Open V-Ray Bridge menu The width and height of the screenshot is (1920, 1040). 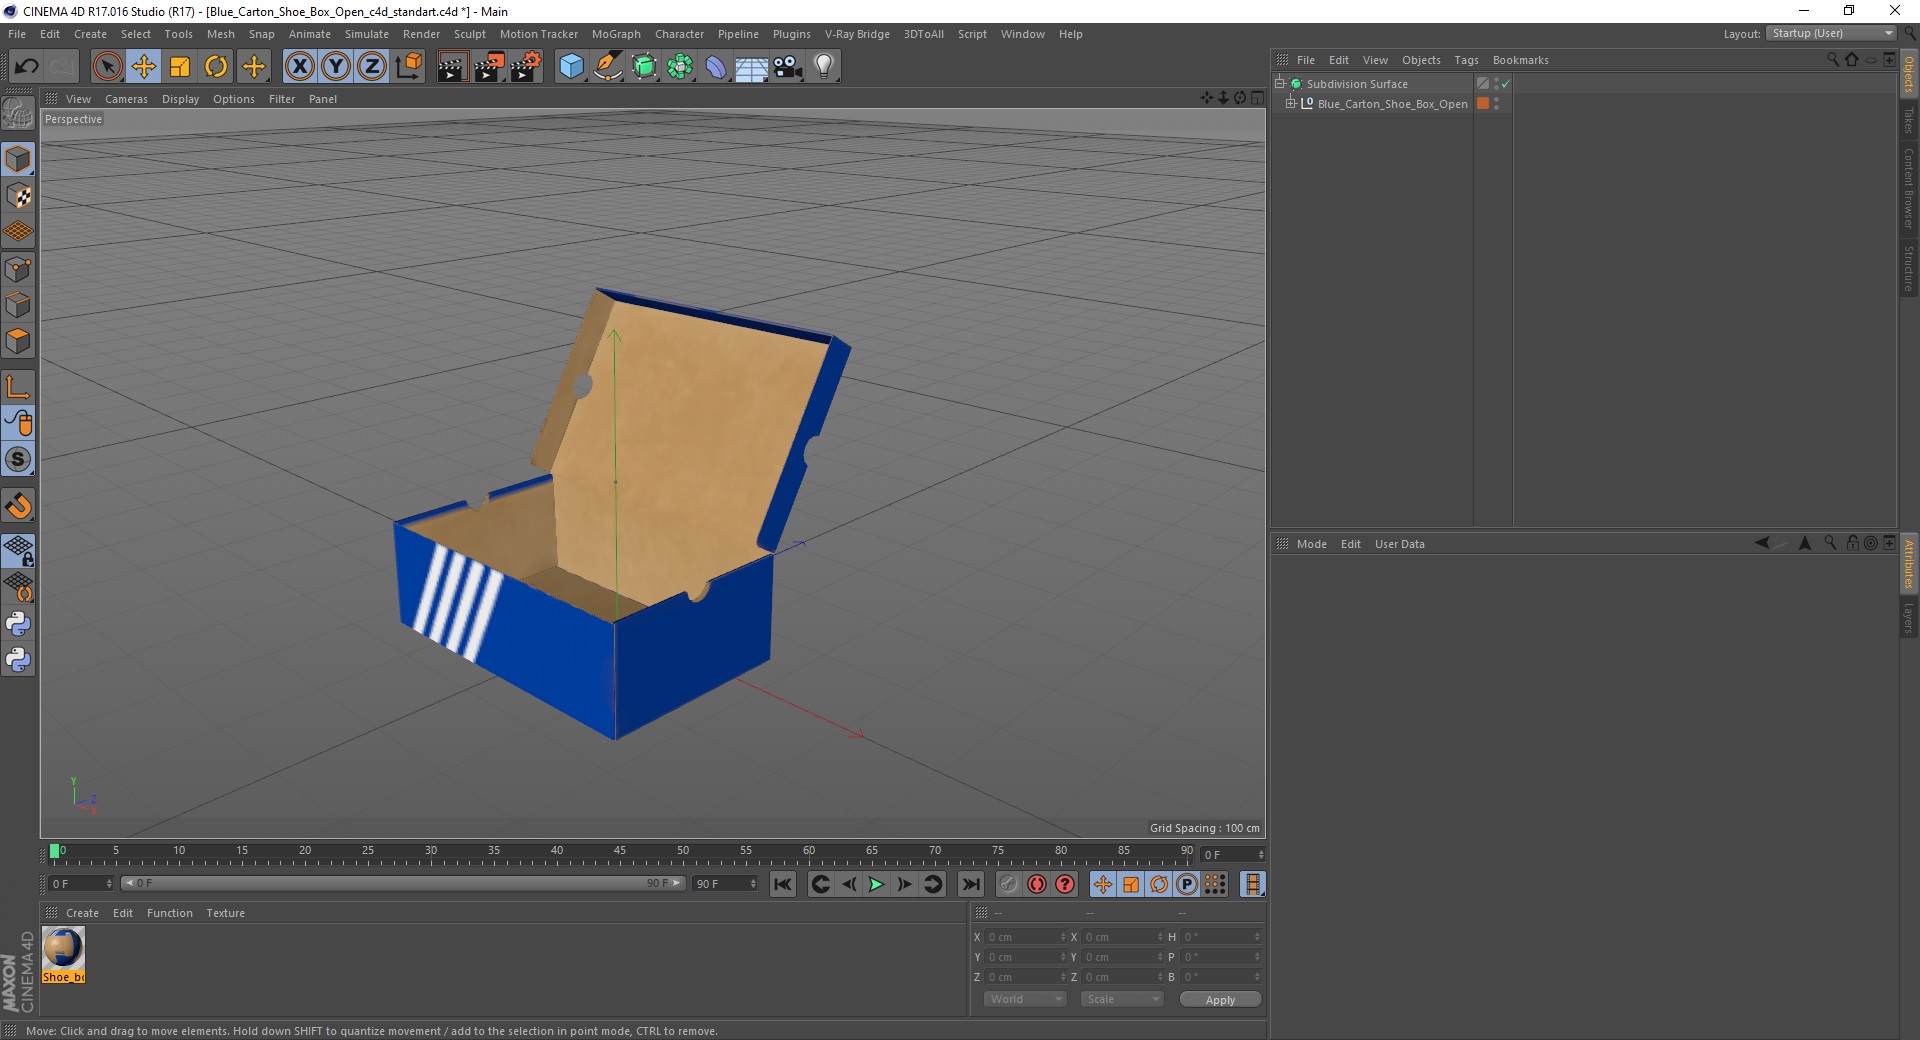click(857, 34)
